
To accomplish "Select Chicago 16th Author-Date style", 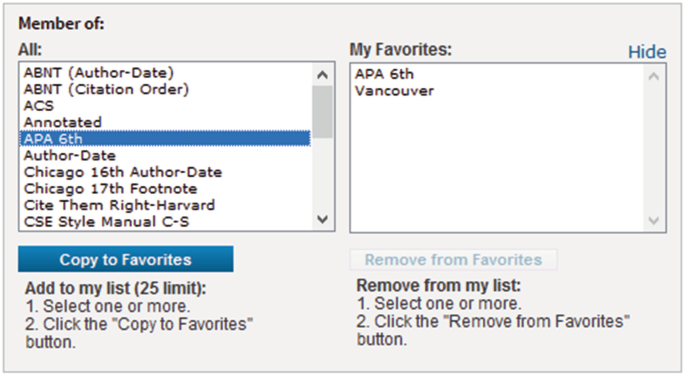I will coord(165,172).
